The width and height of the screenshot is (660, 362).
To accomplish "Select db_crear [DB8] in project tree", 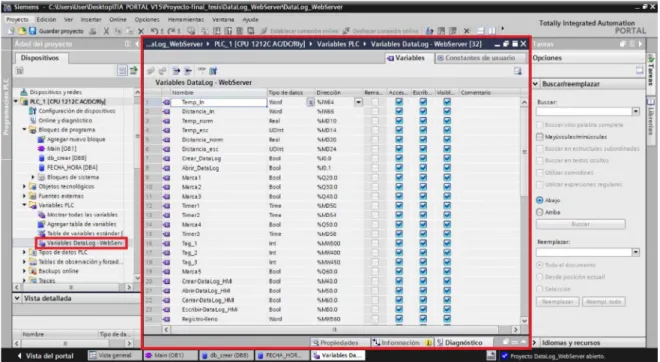I will (67, 158).
